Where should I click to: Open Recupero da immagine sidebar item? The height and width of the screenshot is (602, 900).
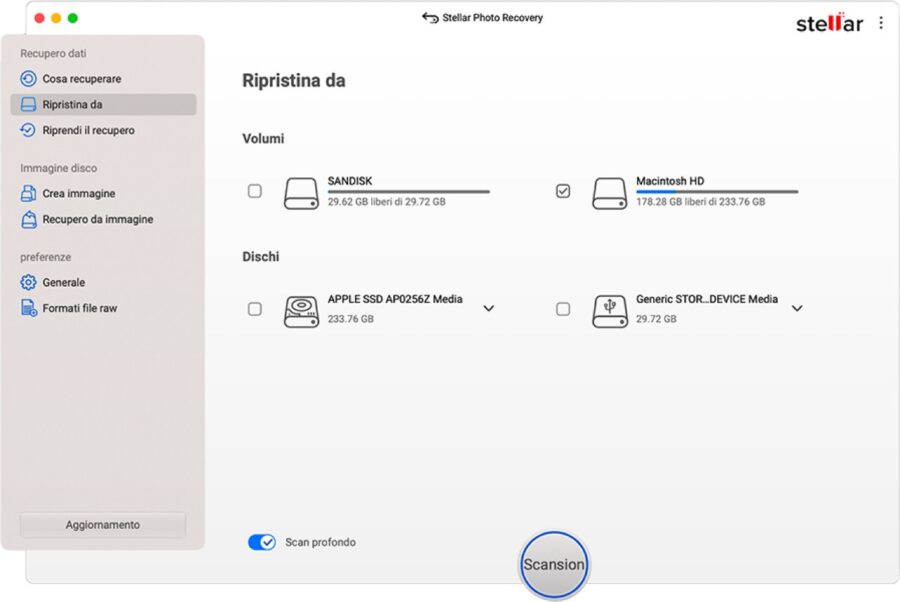(x=103, y=219)
